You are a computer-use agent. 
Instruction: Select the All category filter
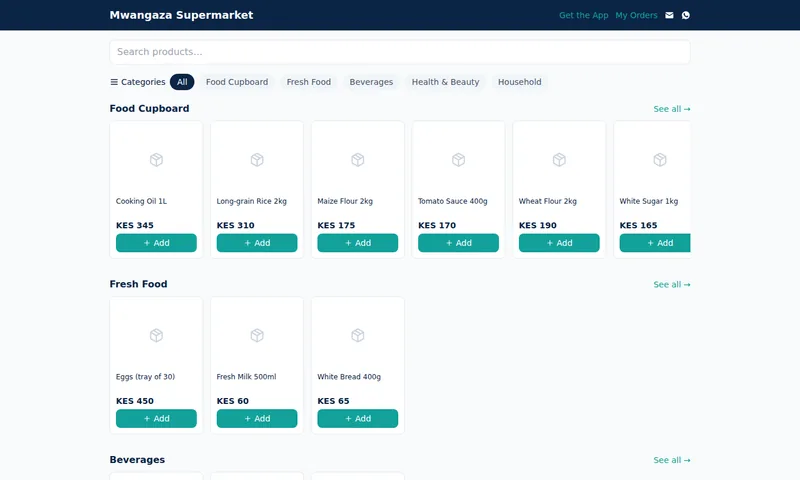pos(182,82)
